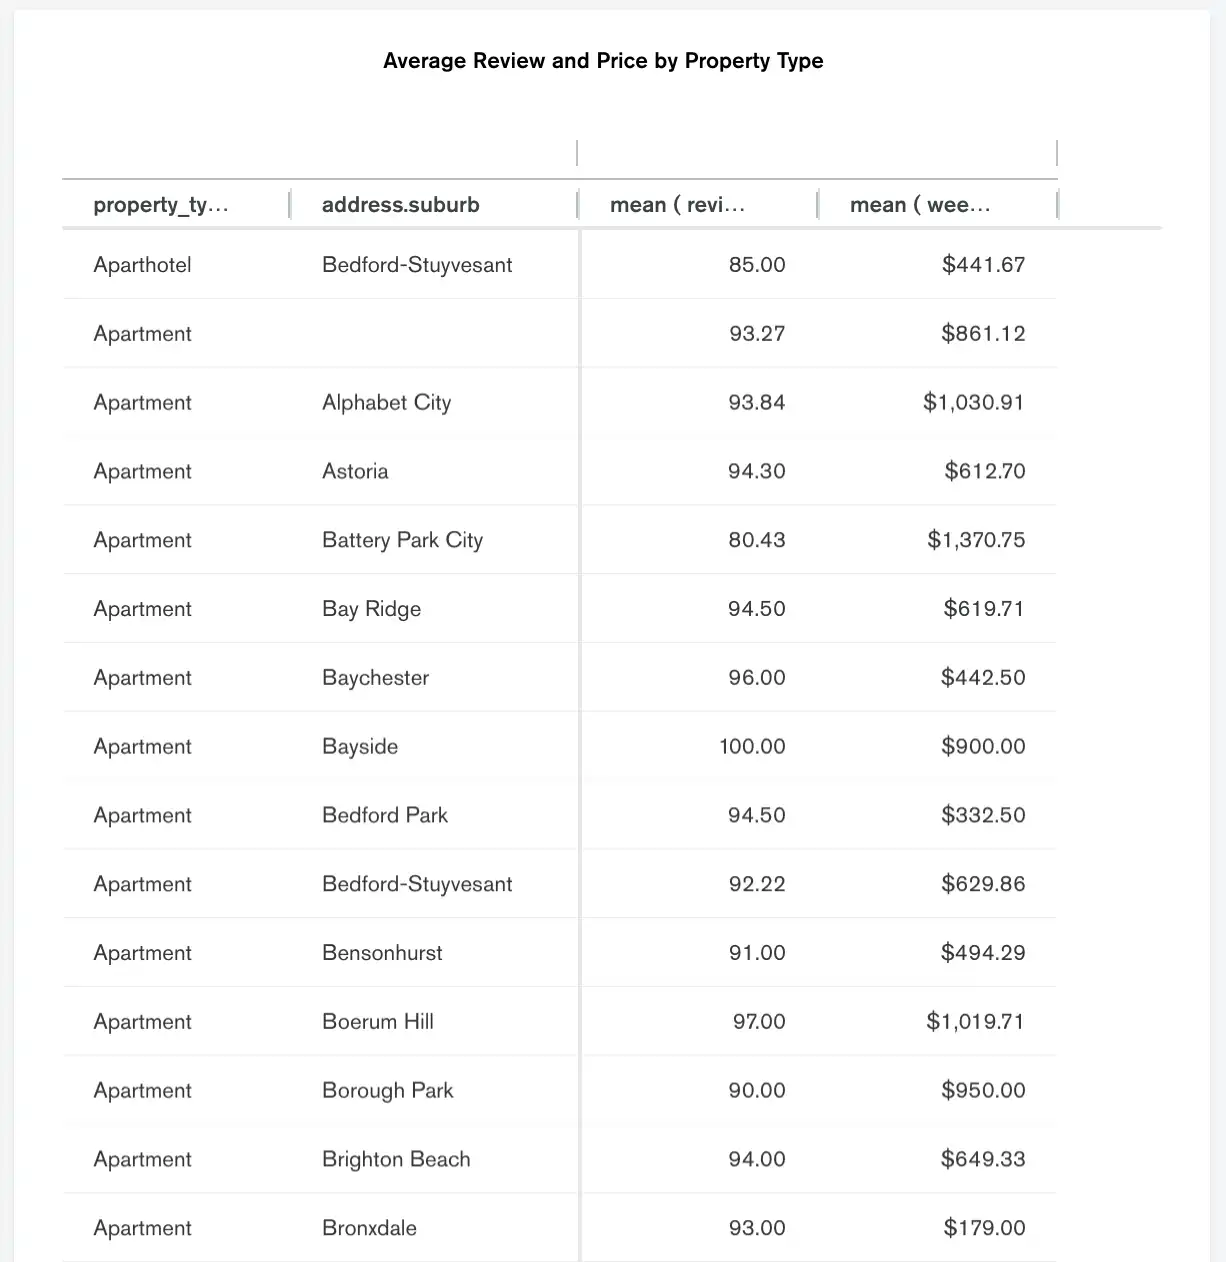The image size is (1226, 1262).
Task: Select the 100.00 review score for Bayside
Action: pos(752,747)
